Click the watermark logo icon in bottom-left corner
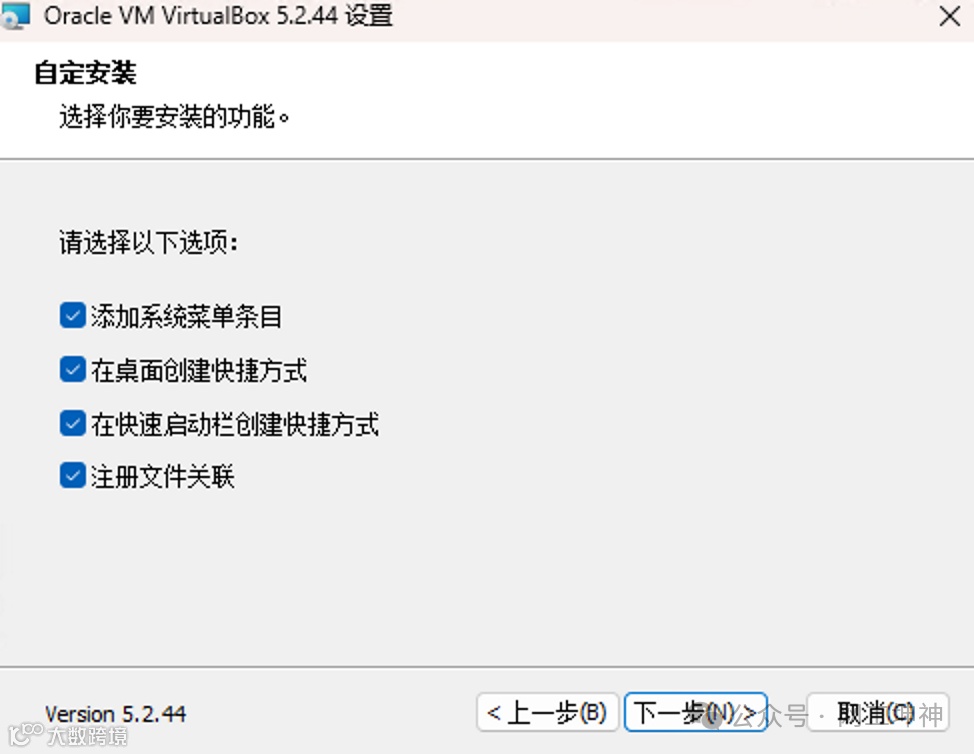This screenshot has width=974, height=754. (25, 734)
